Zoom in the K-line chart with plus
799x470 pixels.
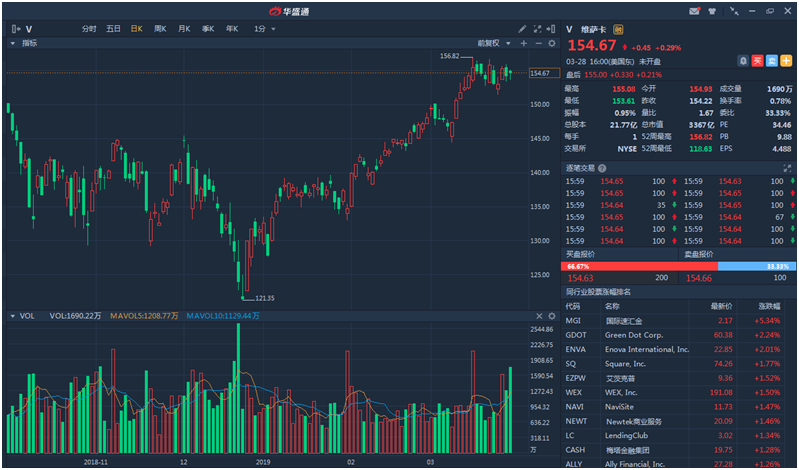tap(523, 44)
